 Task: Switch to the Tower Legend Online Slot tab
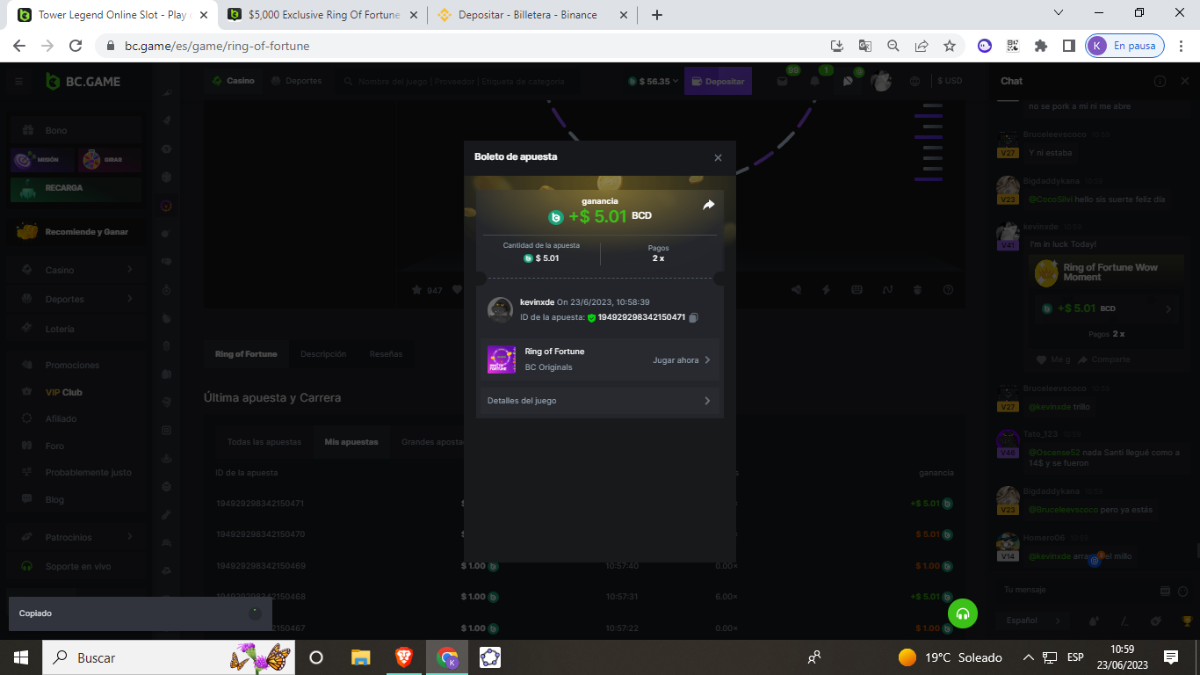[110, 15]
